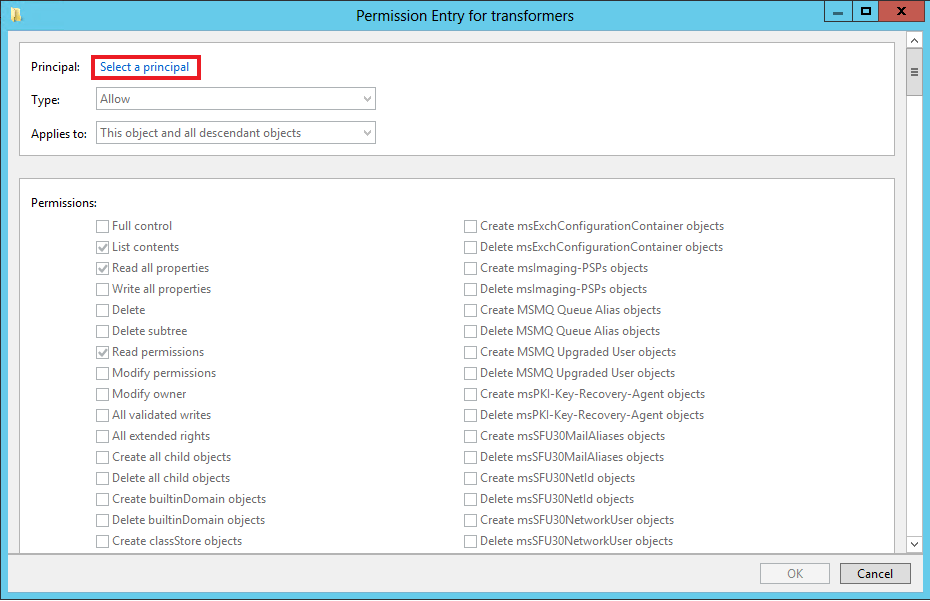This screenshot has height=601, width=930.
Task: Click the scrollbar up arrow
Action: coord(914,40)
